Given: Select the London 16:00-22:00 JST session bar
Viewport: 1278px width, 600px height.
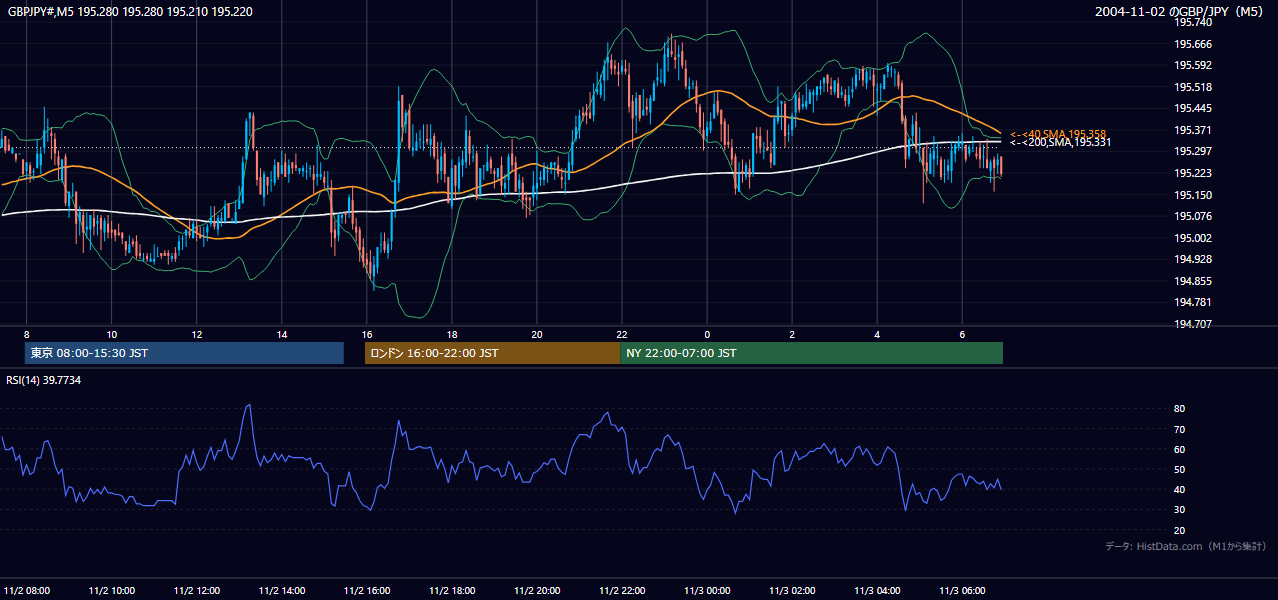Looking at the screenshot, I should pyautogui.click(x=492, y=353).
